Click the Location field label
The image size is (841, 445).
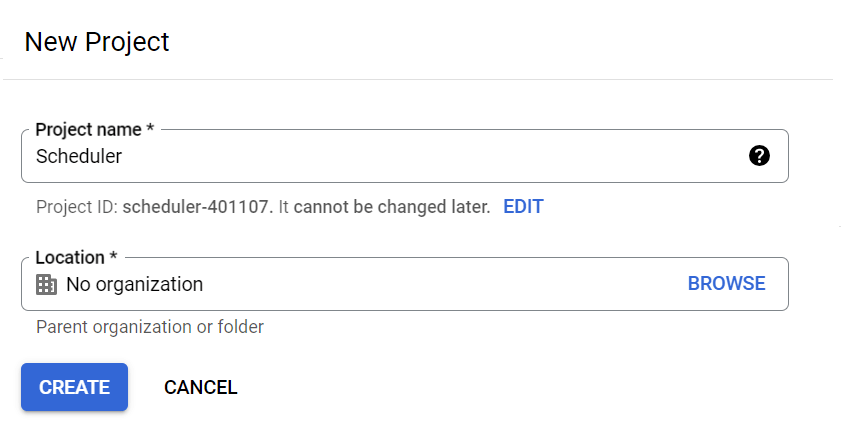coord(69,258)
